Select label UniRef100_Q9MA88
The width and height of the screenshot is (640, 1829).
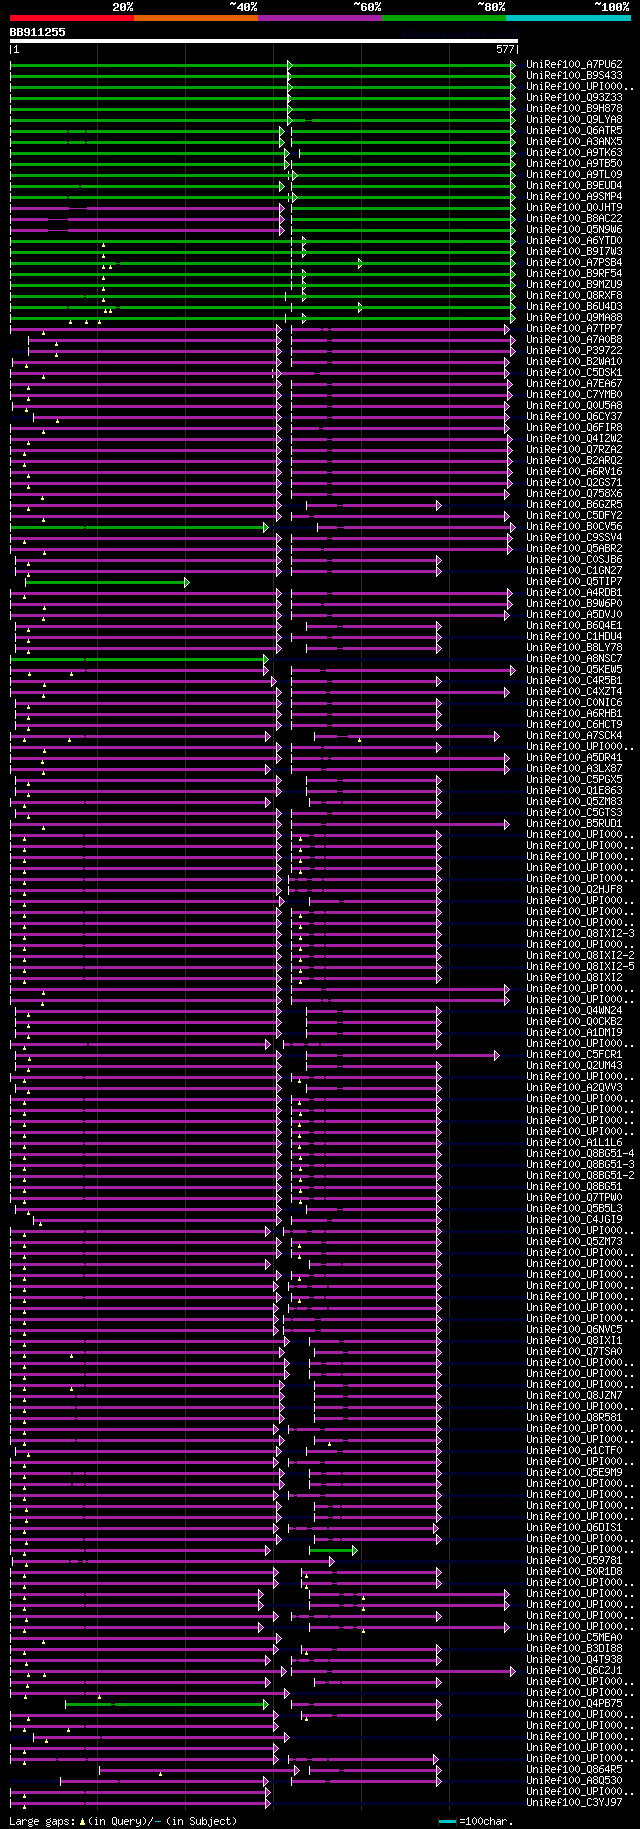[574, 318]
